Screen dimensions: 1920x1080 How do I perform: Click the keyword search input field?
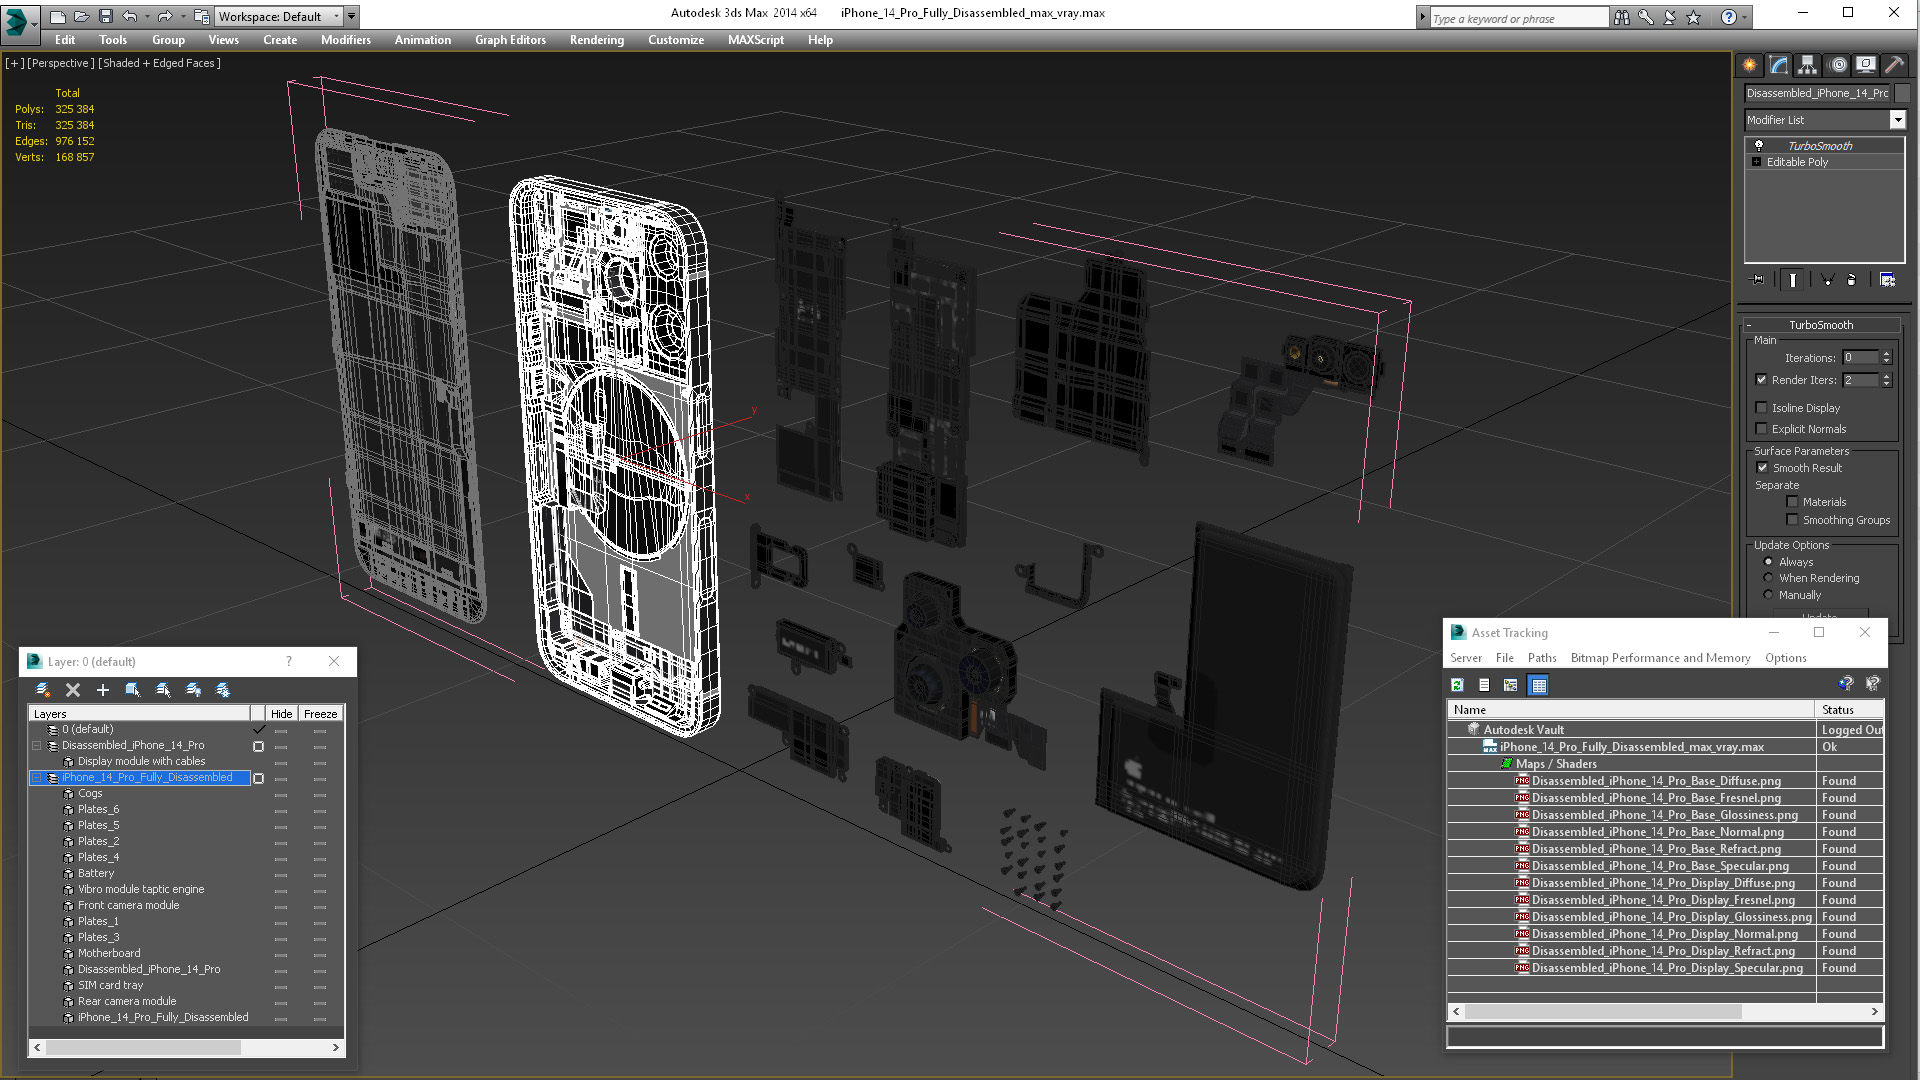pos(1518,18)
